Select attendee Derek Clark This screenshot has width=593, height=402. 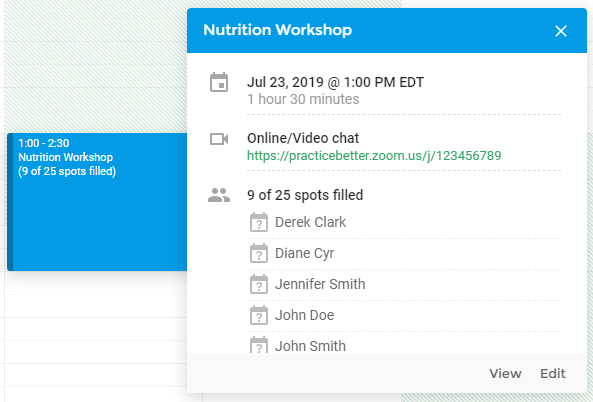click(310, 222)
